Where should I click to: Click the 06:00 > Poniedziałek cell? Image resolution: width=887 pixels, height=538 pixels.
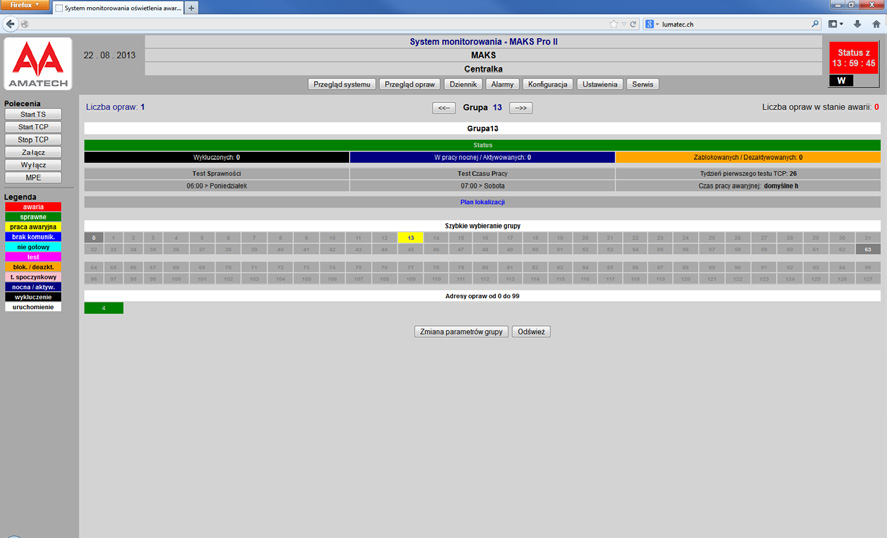(x=217, y=186)
